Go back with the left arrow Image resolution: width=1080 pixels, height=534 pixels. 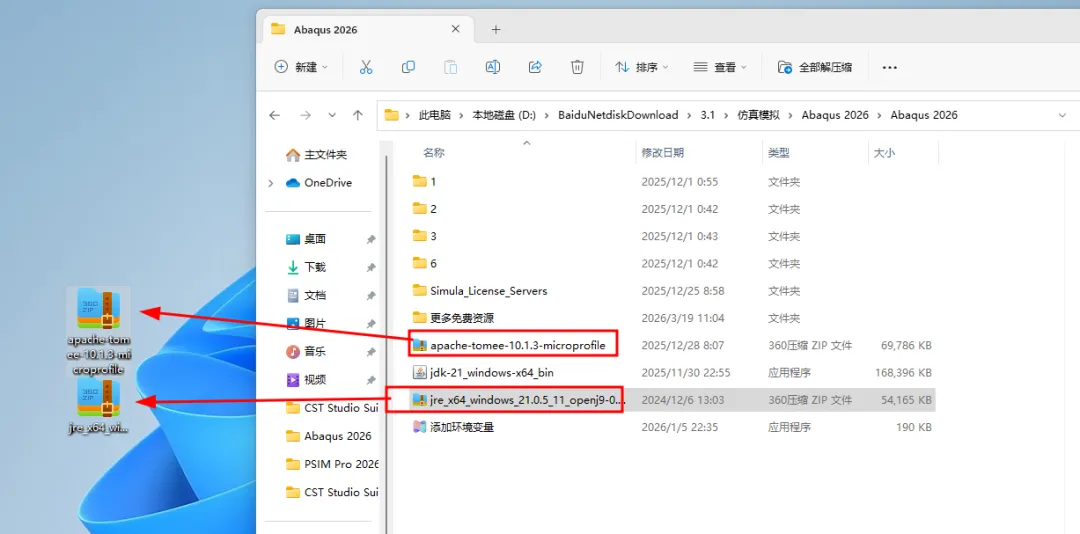[274, 115]
